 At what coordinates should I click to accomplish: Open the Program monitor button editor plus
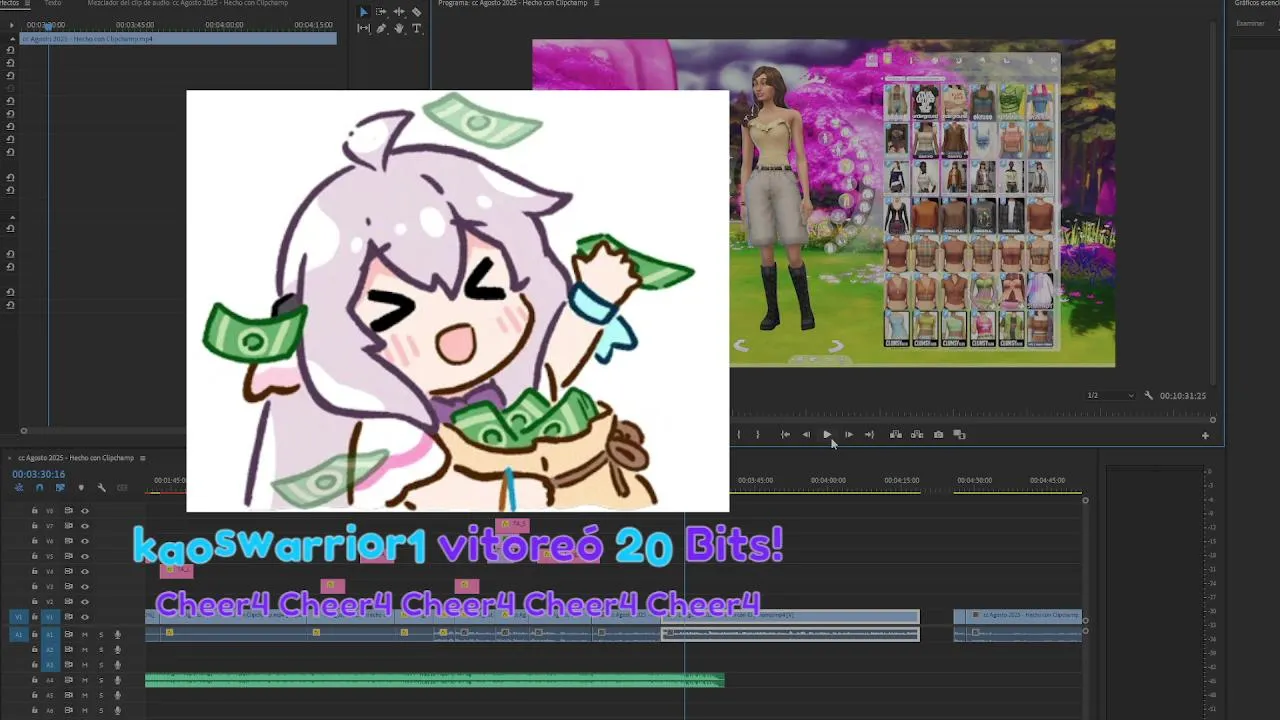1205,435
